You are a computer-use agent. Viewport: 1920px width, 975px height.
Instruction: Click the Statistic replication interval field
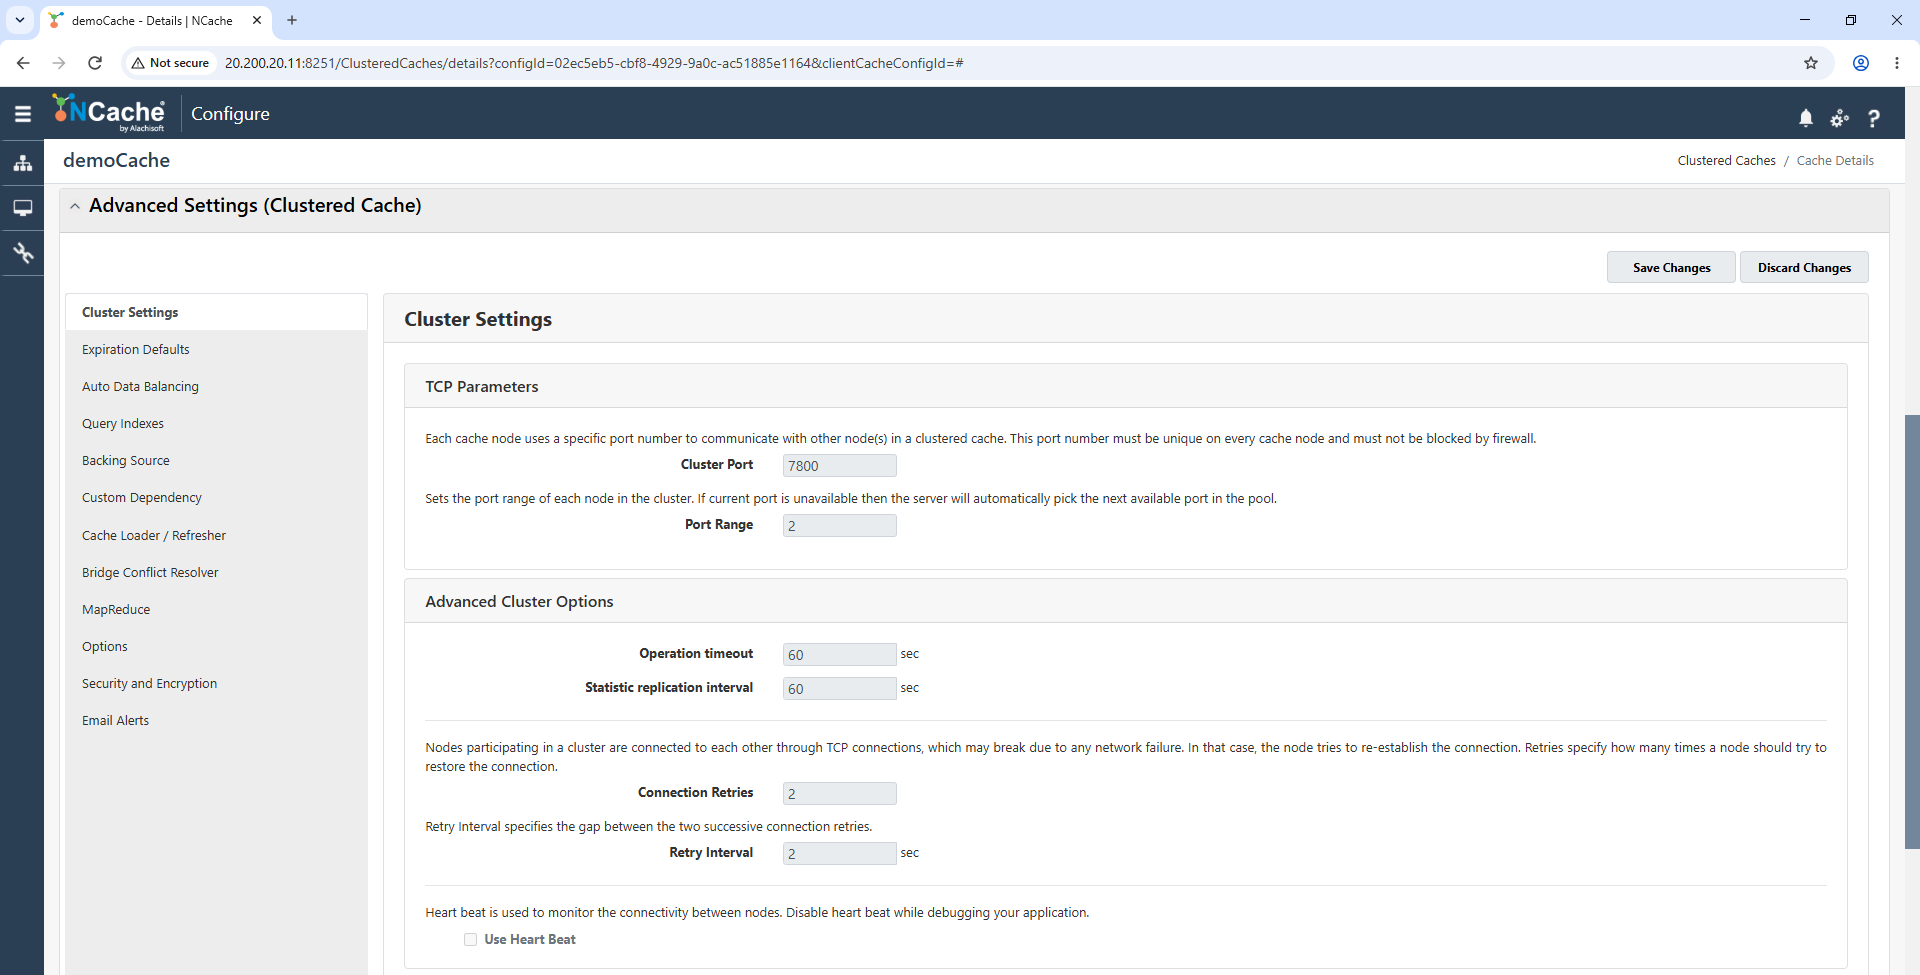839,688
